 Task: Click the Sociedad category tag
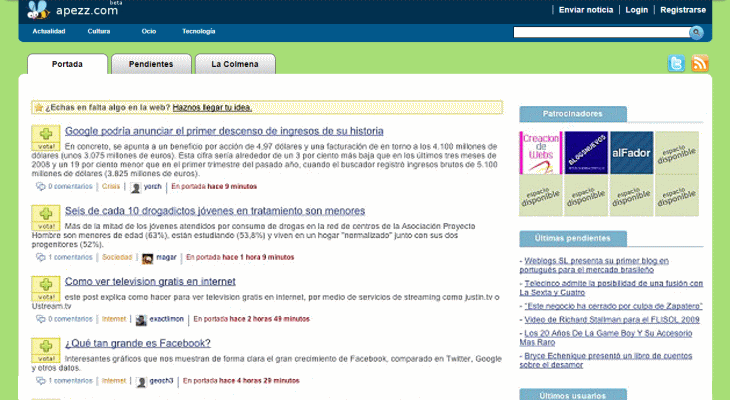[117, 257]
